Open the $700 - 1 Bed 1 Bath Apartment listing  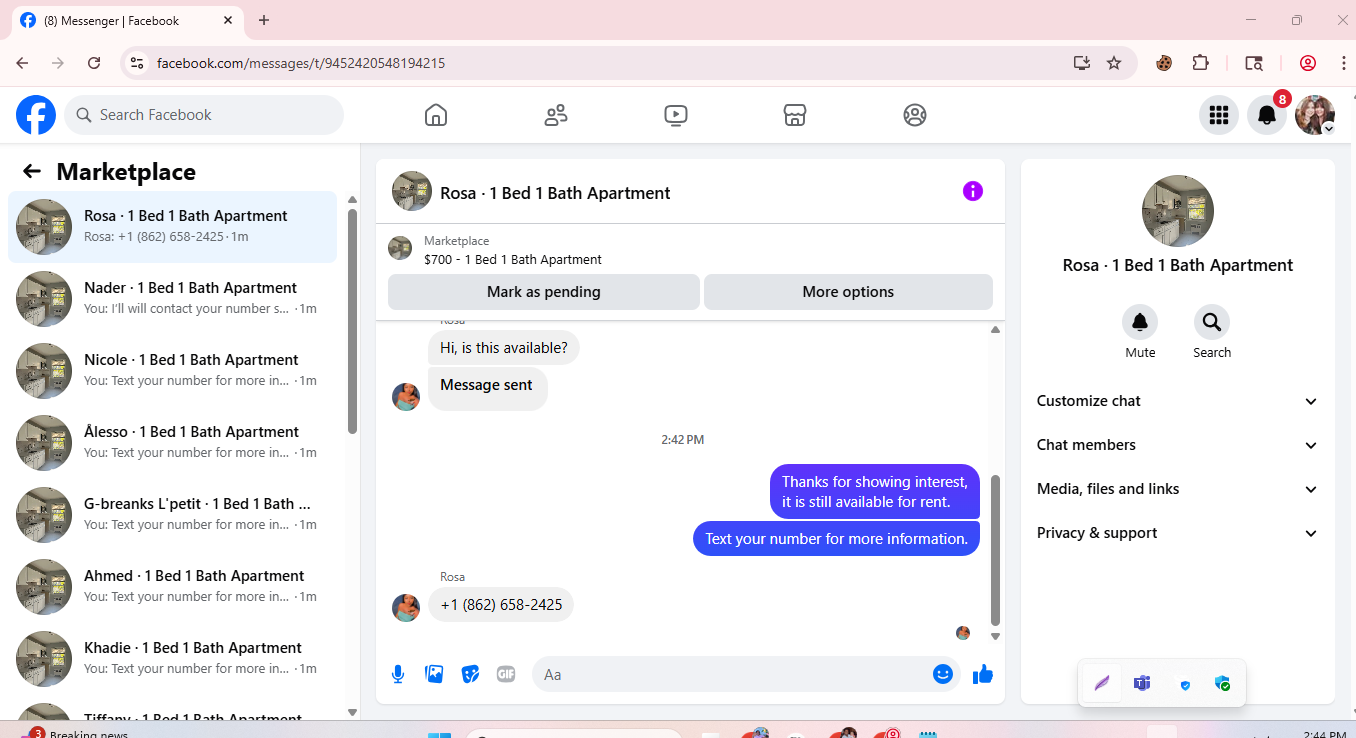(513, 259)
